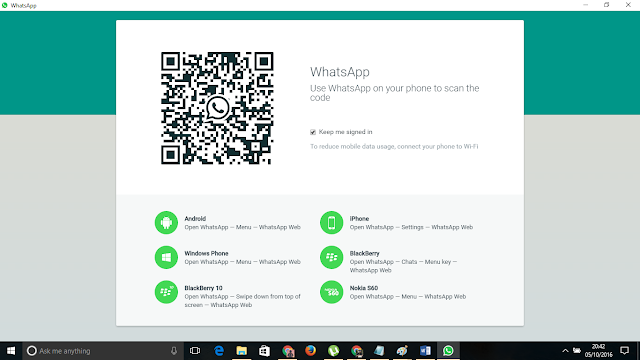This screenshot has height=360, width=640.
Task: Open Task View from the taskbar
Action: (195, 351)
